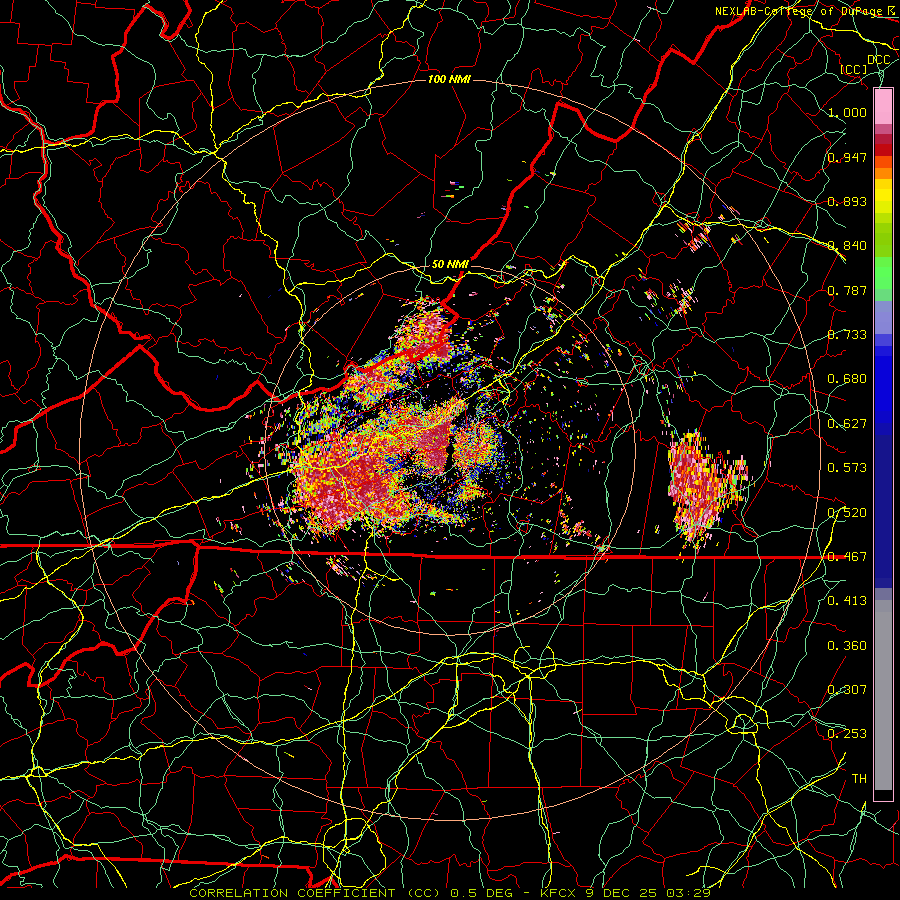Click the 0.840 value on the color scale

847,246
